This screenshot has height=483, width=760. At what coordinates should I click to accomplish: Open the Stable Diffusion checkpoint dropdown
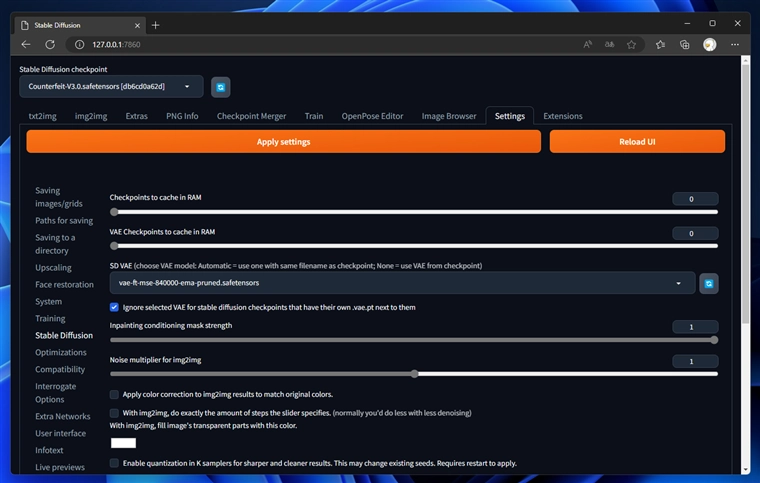click(111, 87)
